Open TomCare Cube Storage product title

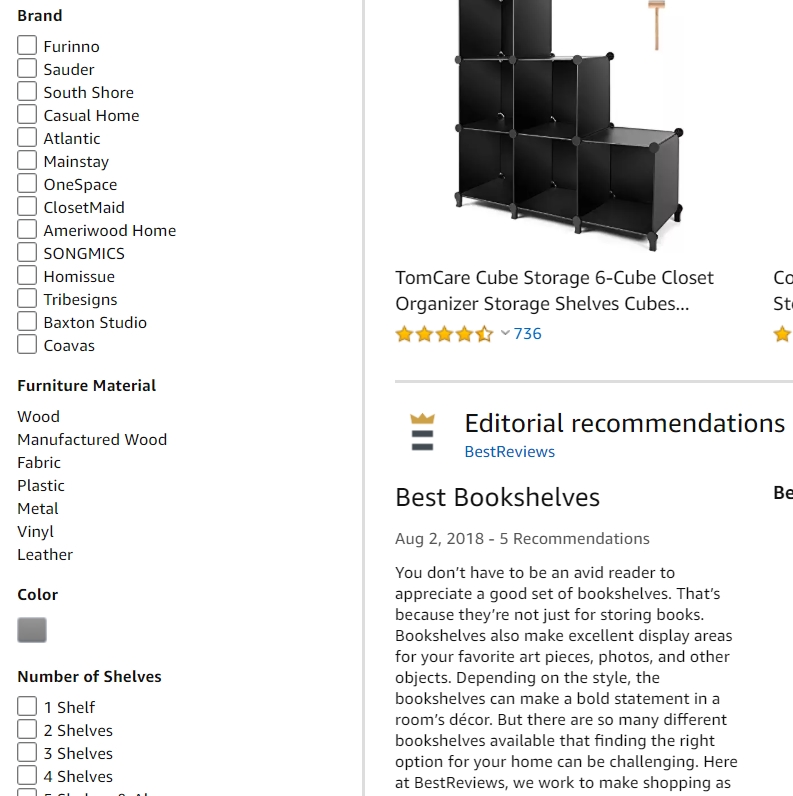point(554,290)
